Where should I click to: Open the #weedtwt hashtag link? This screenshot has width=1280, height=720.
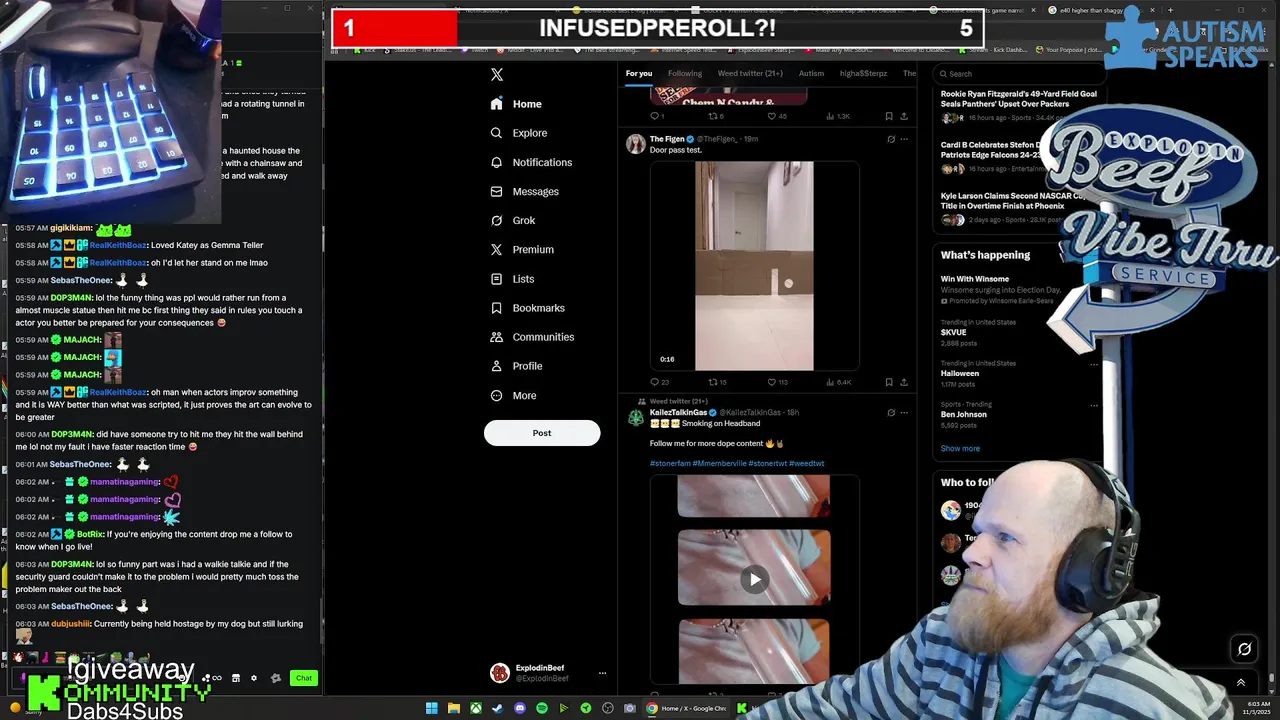pos(807,463)
